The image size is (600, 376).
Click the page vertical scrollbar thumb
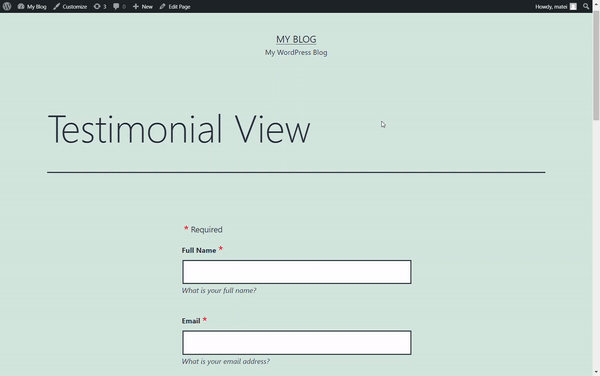596,65
